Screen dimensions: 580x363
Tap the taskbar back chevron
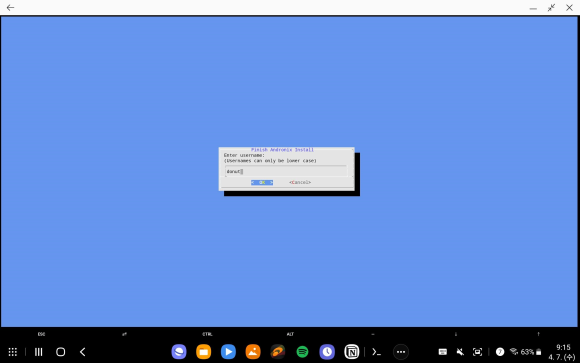82,352
